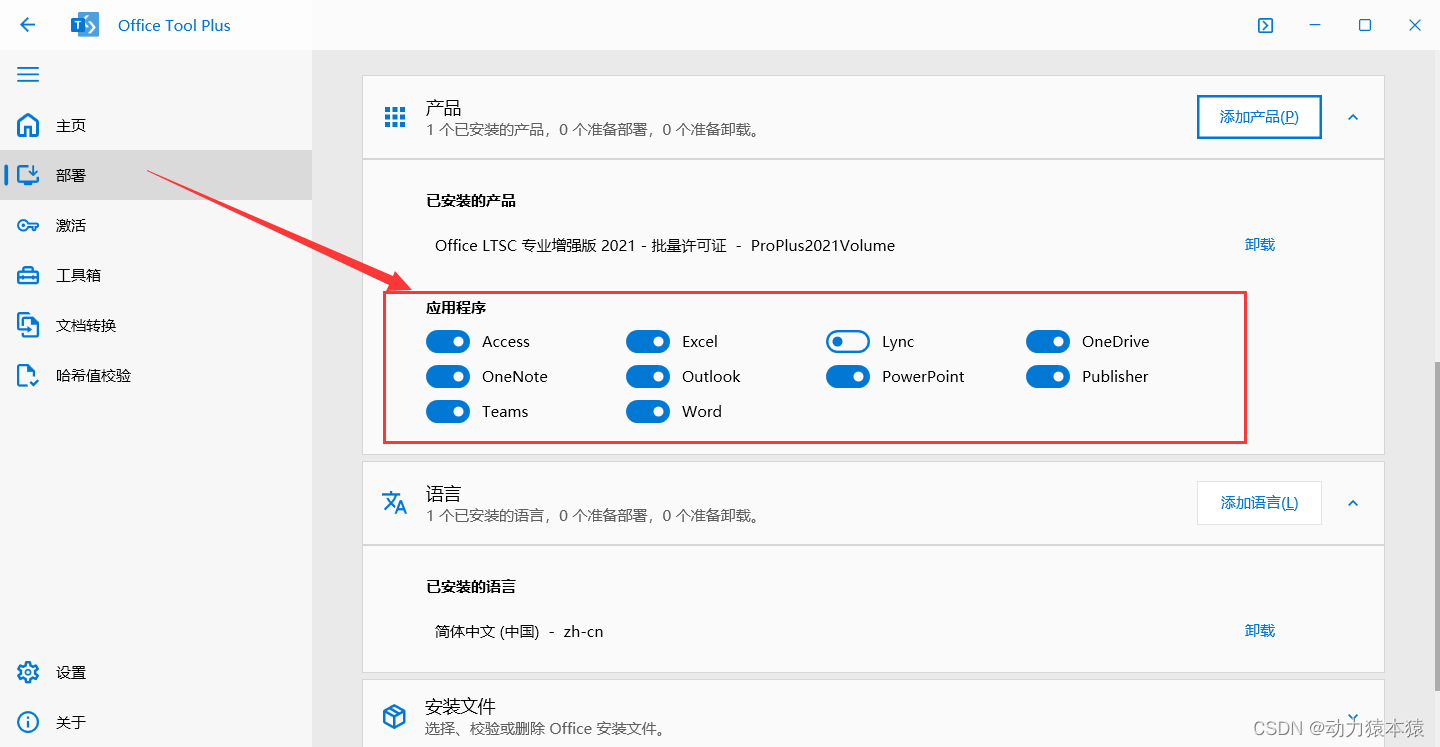Click the translate icon of 语言 section
Screen dimensions: 1440x747
(395, 503)
